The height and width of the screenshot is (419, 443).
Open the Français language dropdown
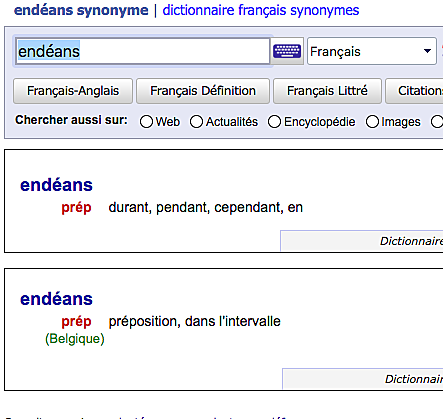(x=372, y=51)
